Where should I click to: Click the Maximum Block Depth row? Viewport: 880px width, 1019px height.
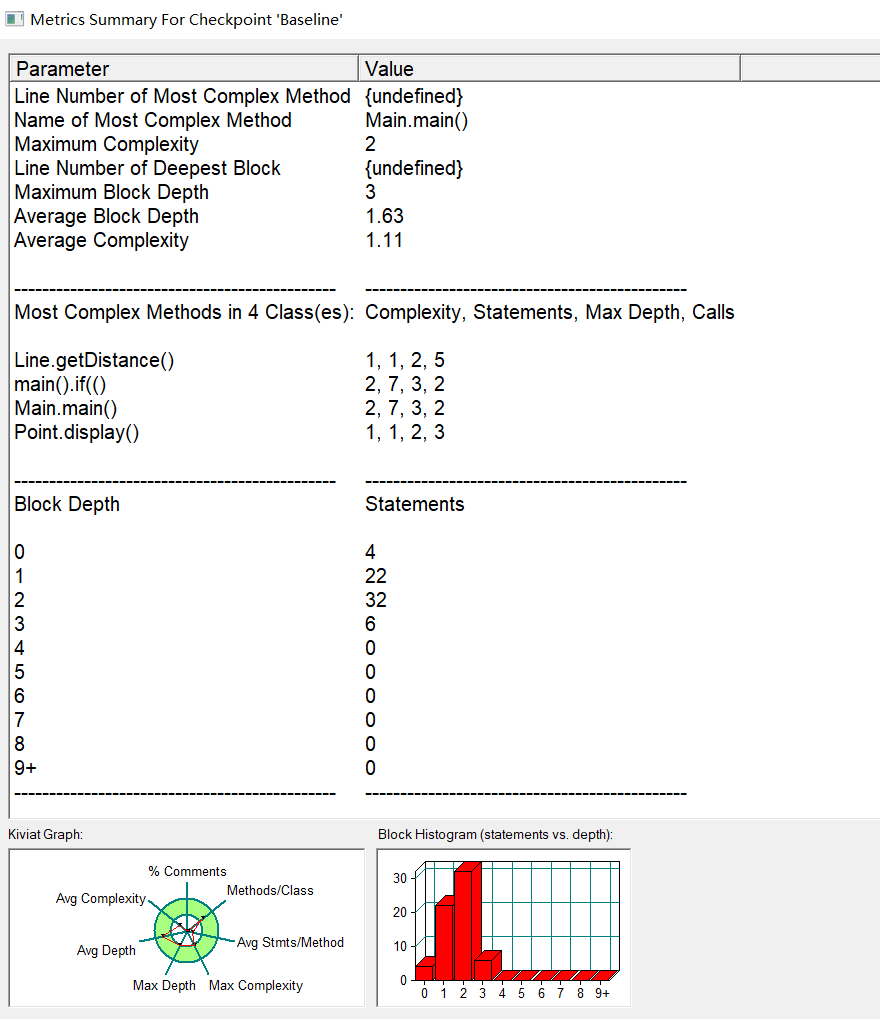(445, 192)
